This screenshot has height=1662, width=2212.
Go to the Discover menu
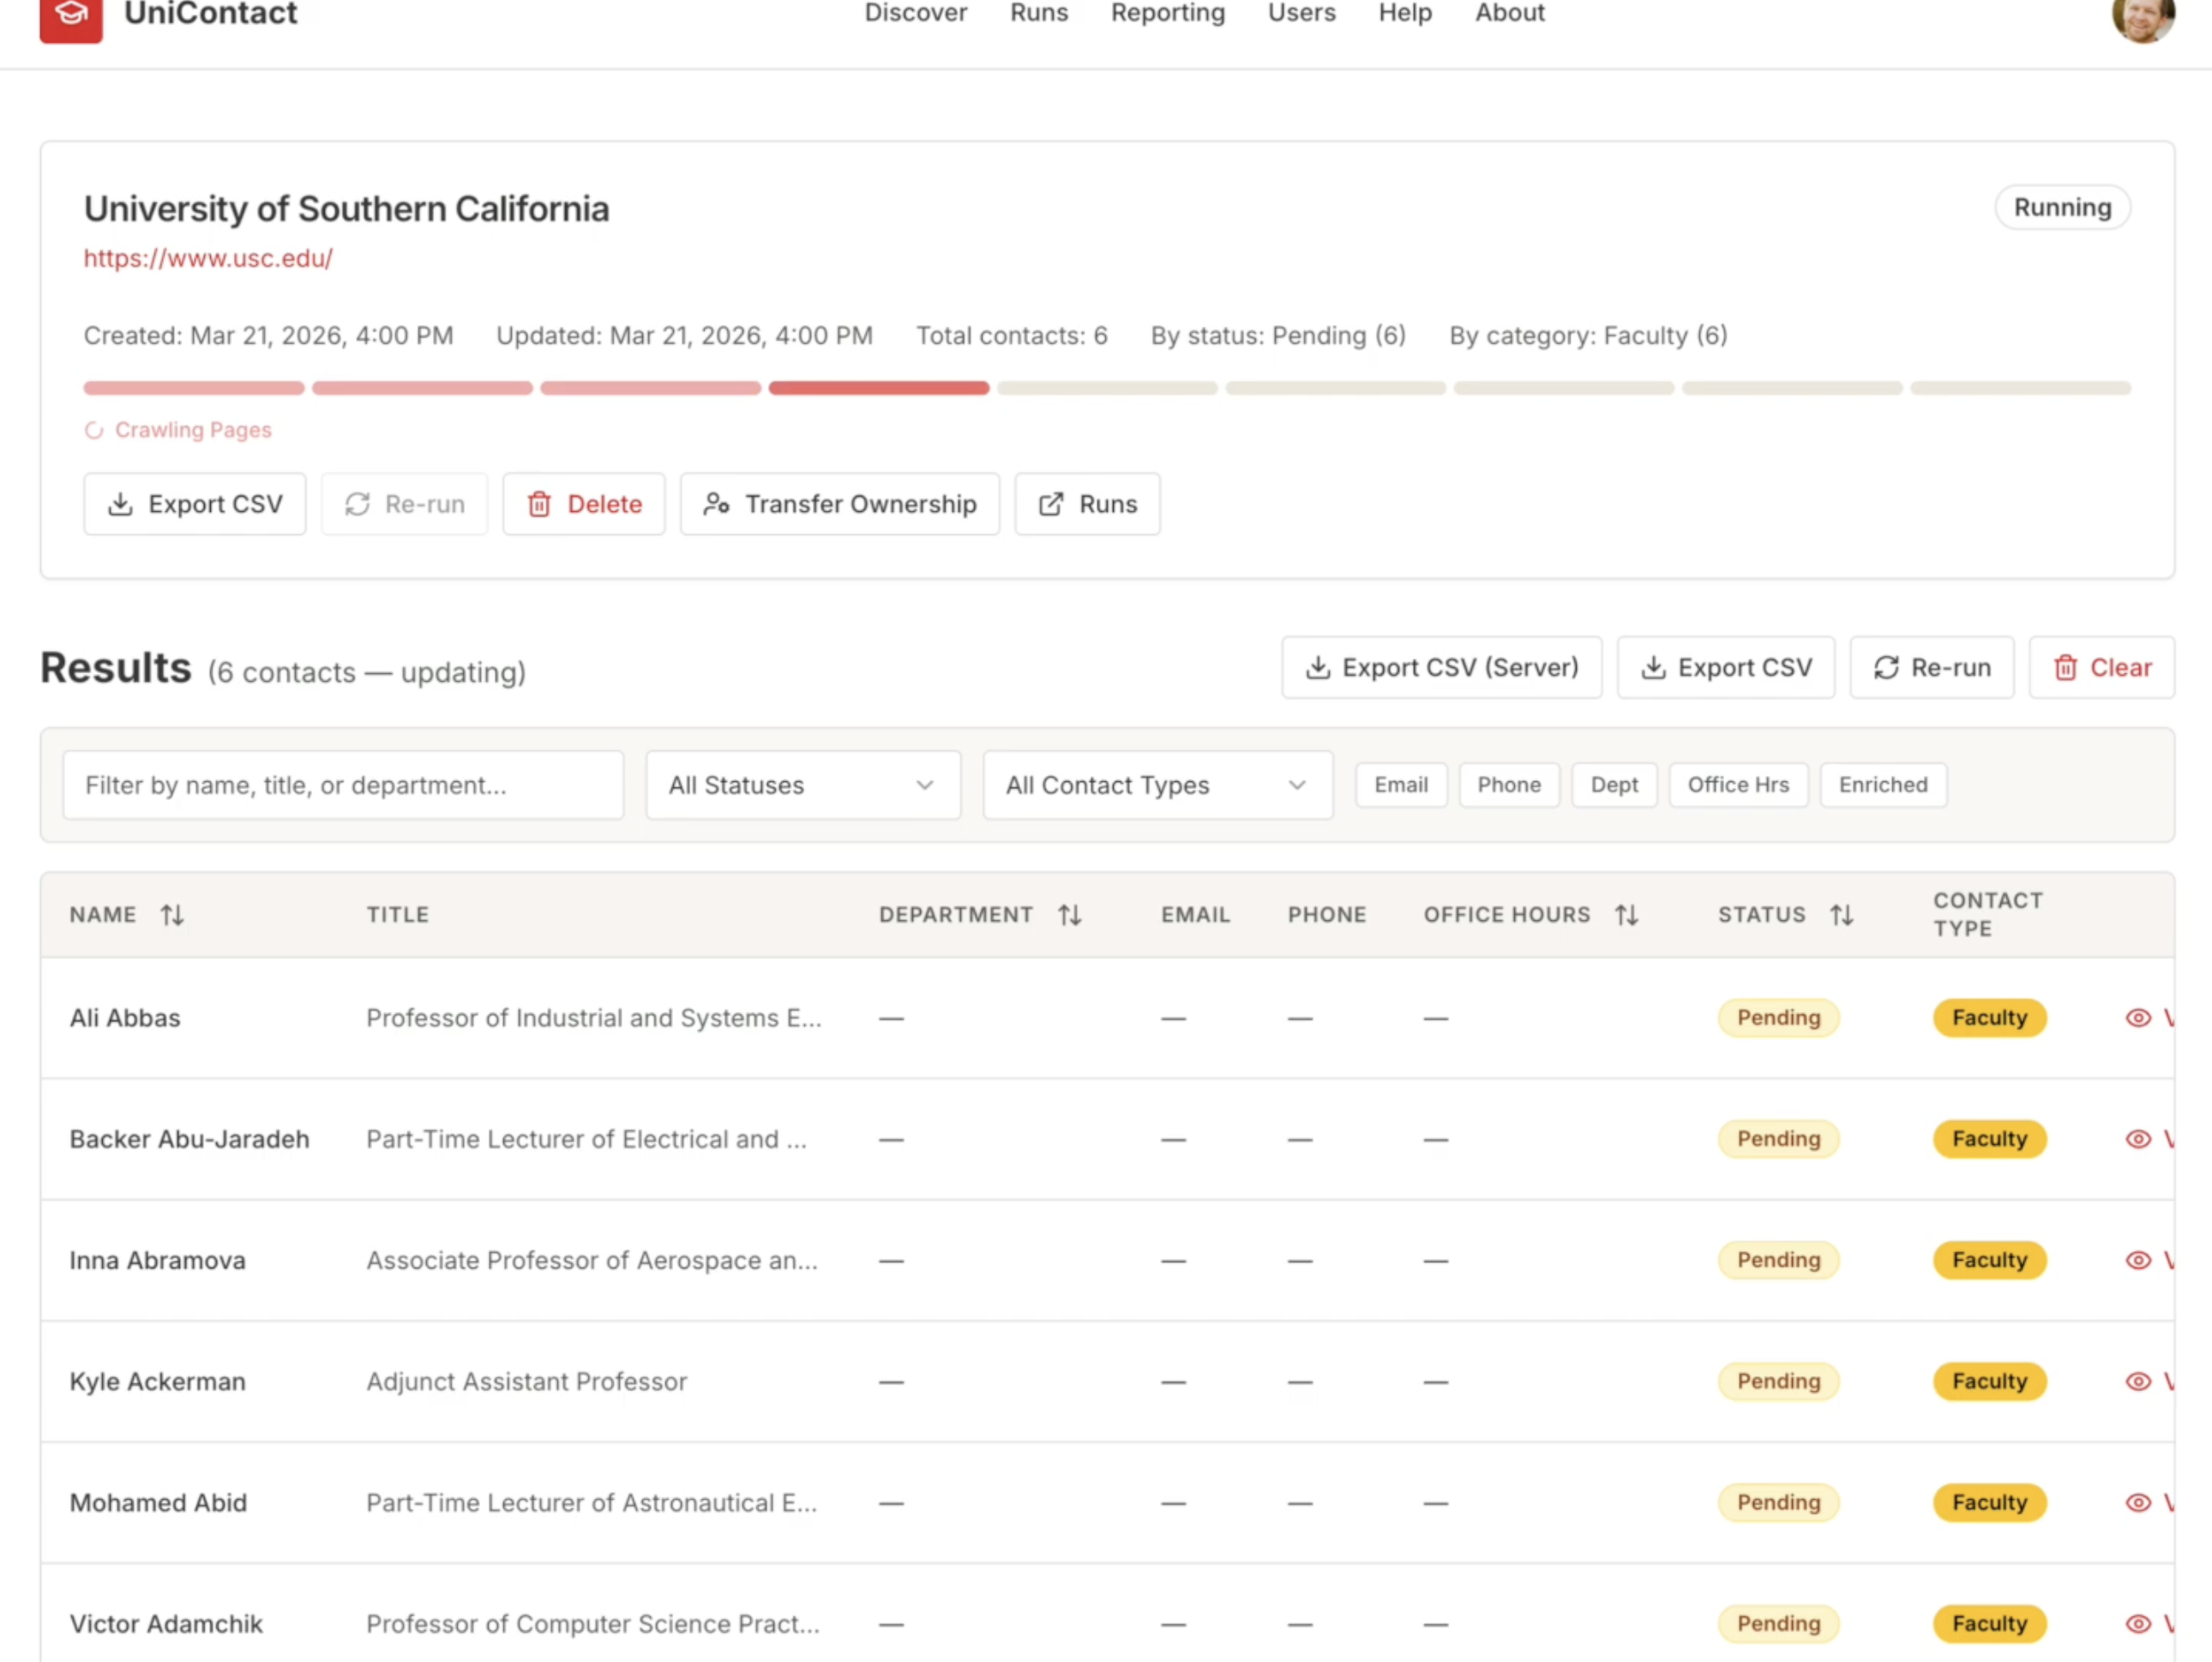(x=915, y=13)
